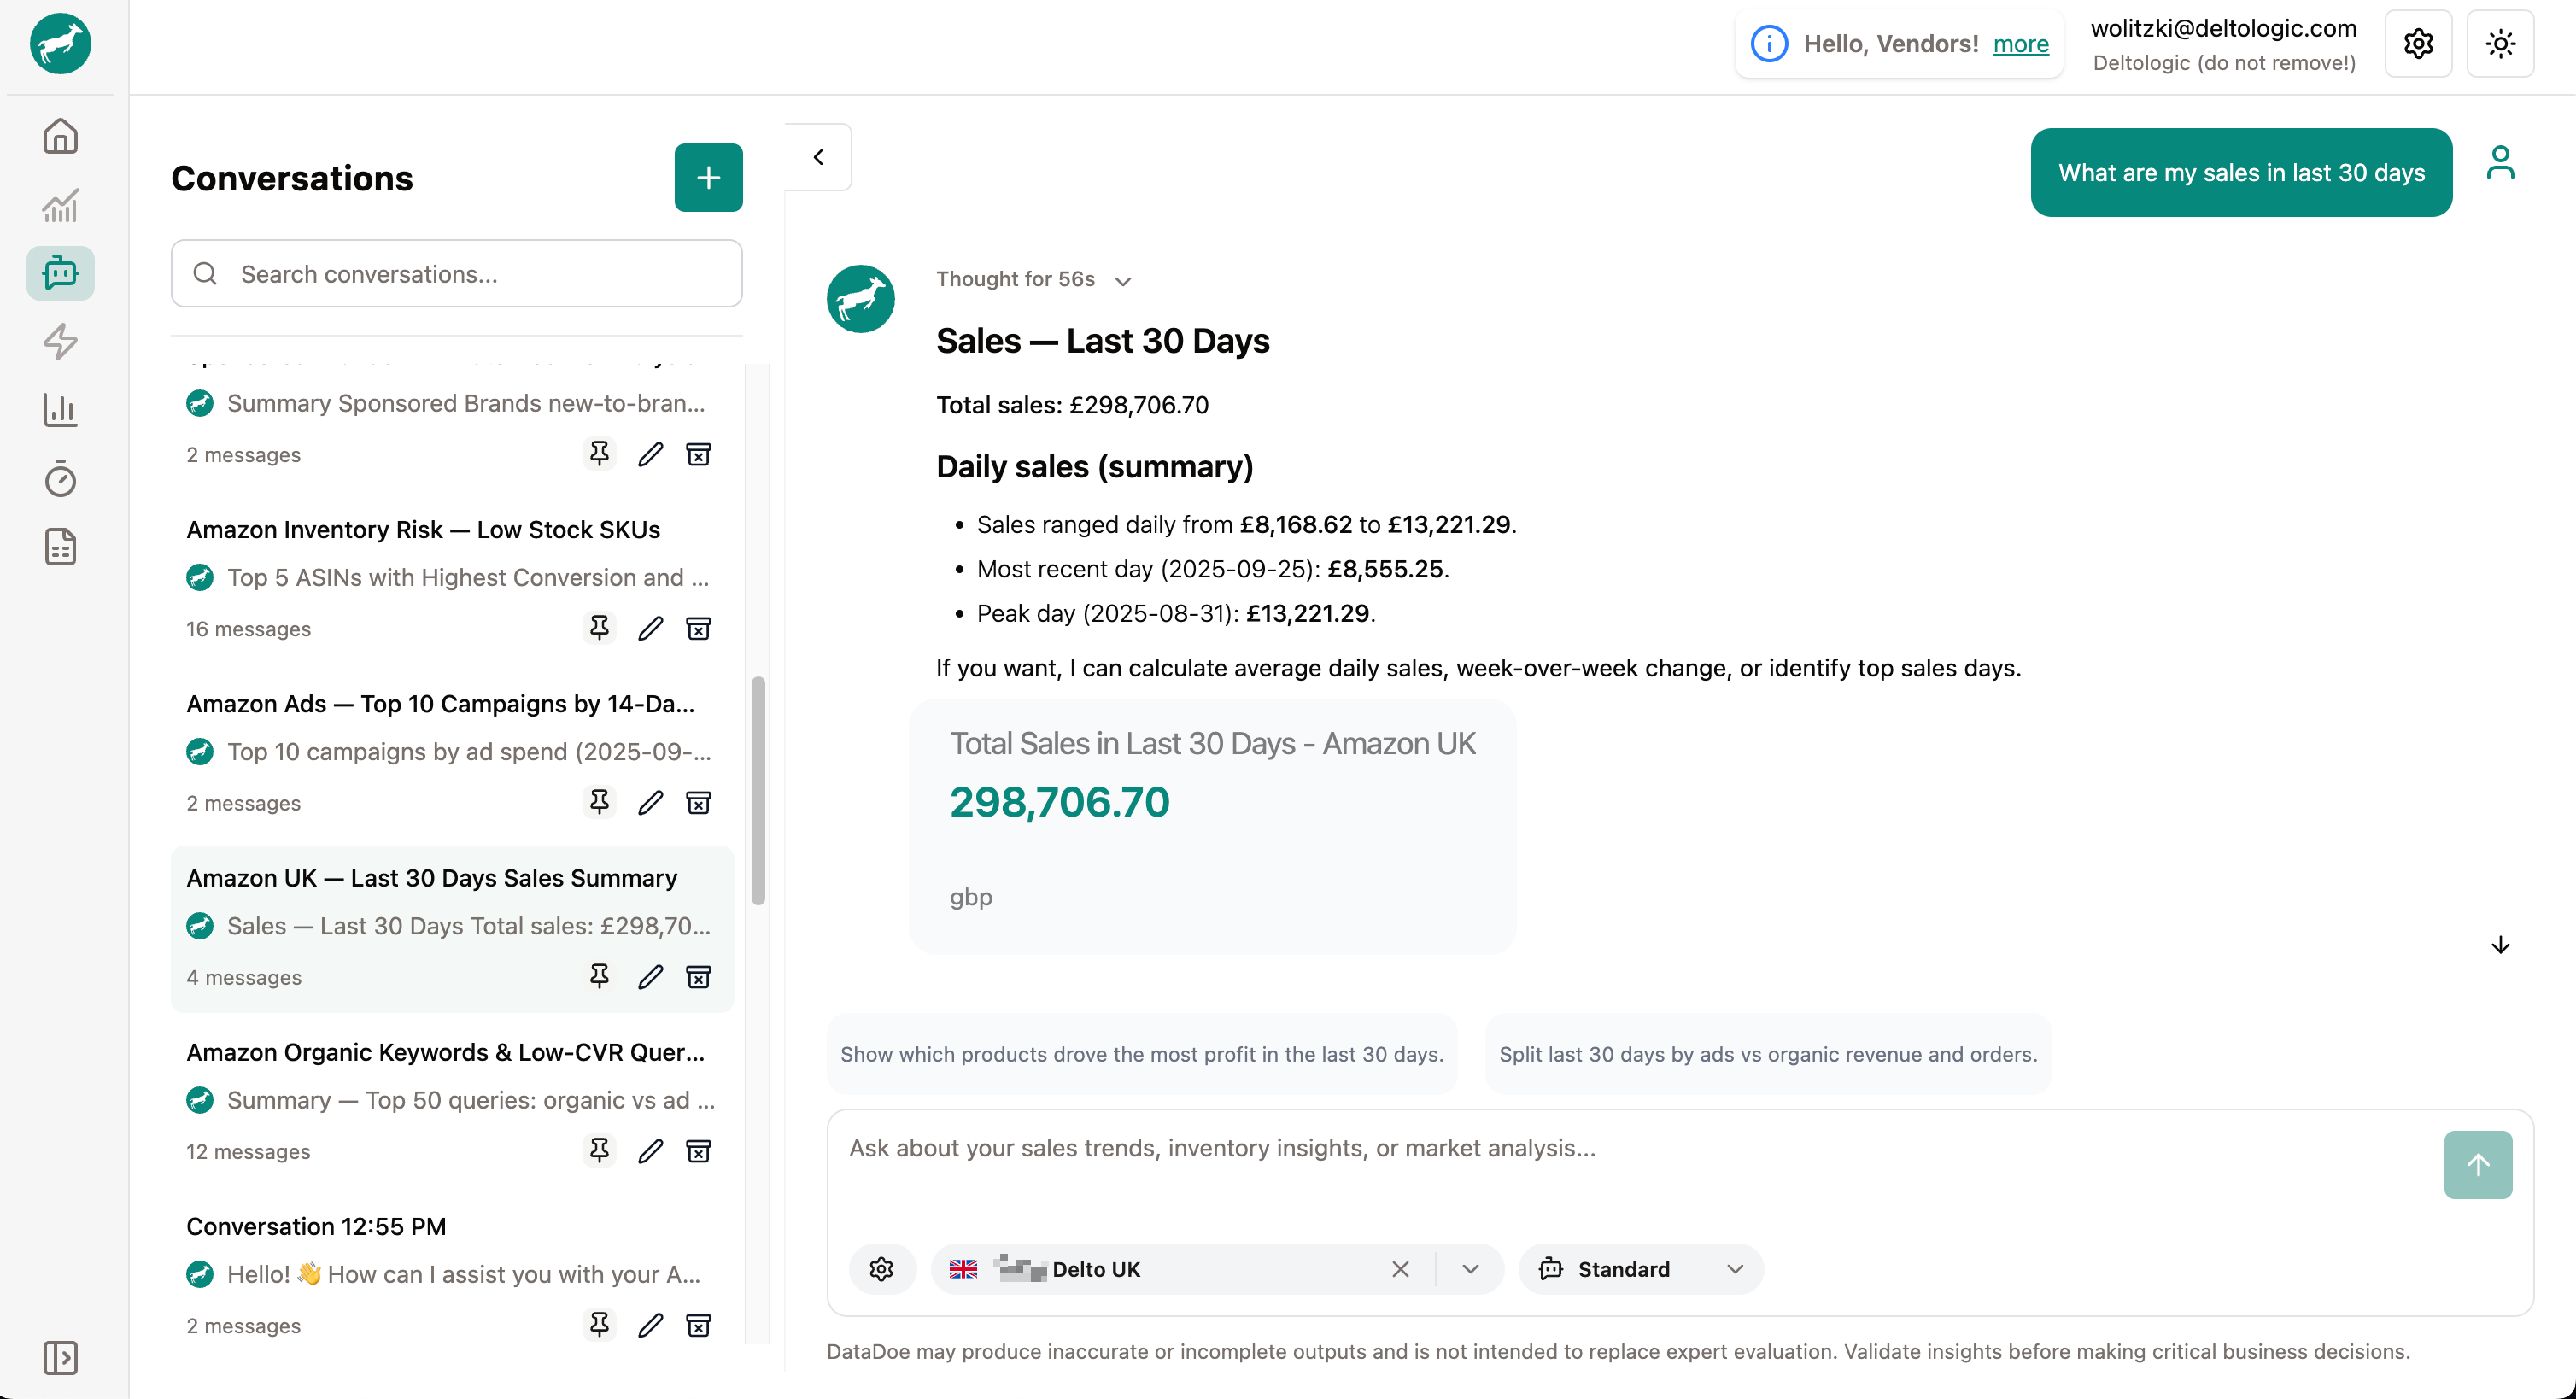Open Amazon UK Last 30 Days conversation
This screenshot has height=1399, width=2576.
(431, 878)
